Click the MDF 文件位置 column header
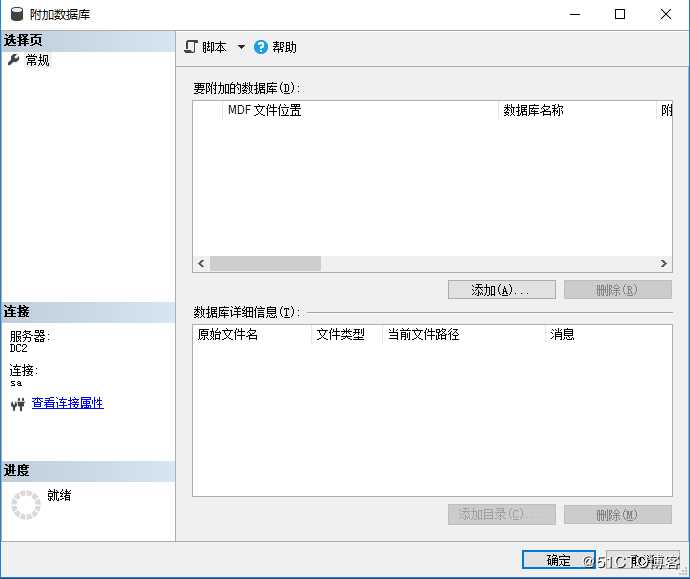This screenshot has height=579, width=690. click(x=361, y=110)
